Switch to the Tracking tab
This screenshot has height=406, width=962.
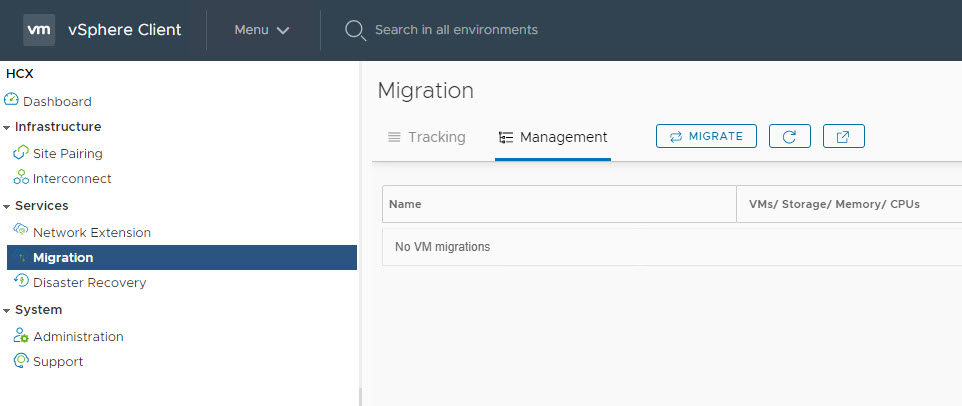pos(427,137)
